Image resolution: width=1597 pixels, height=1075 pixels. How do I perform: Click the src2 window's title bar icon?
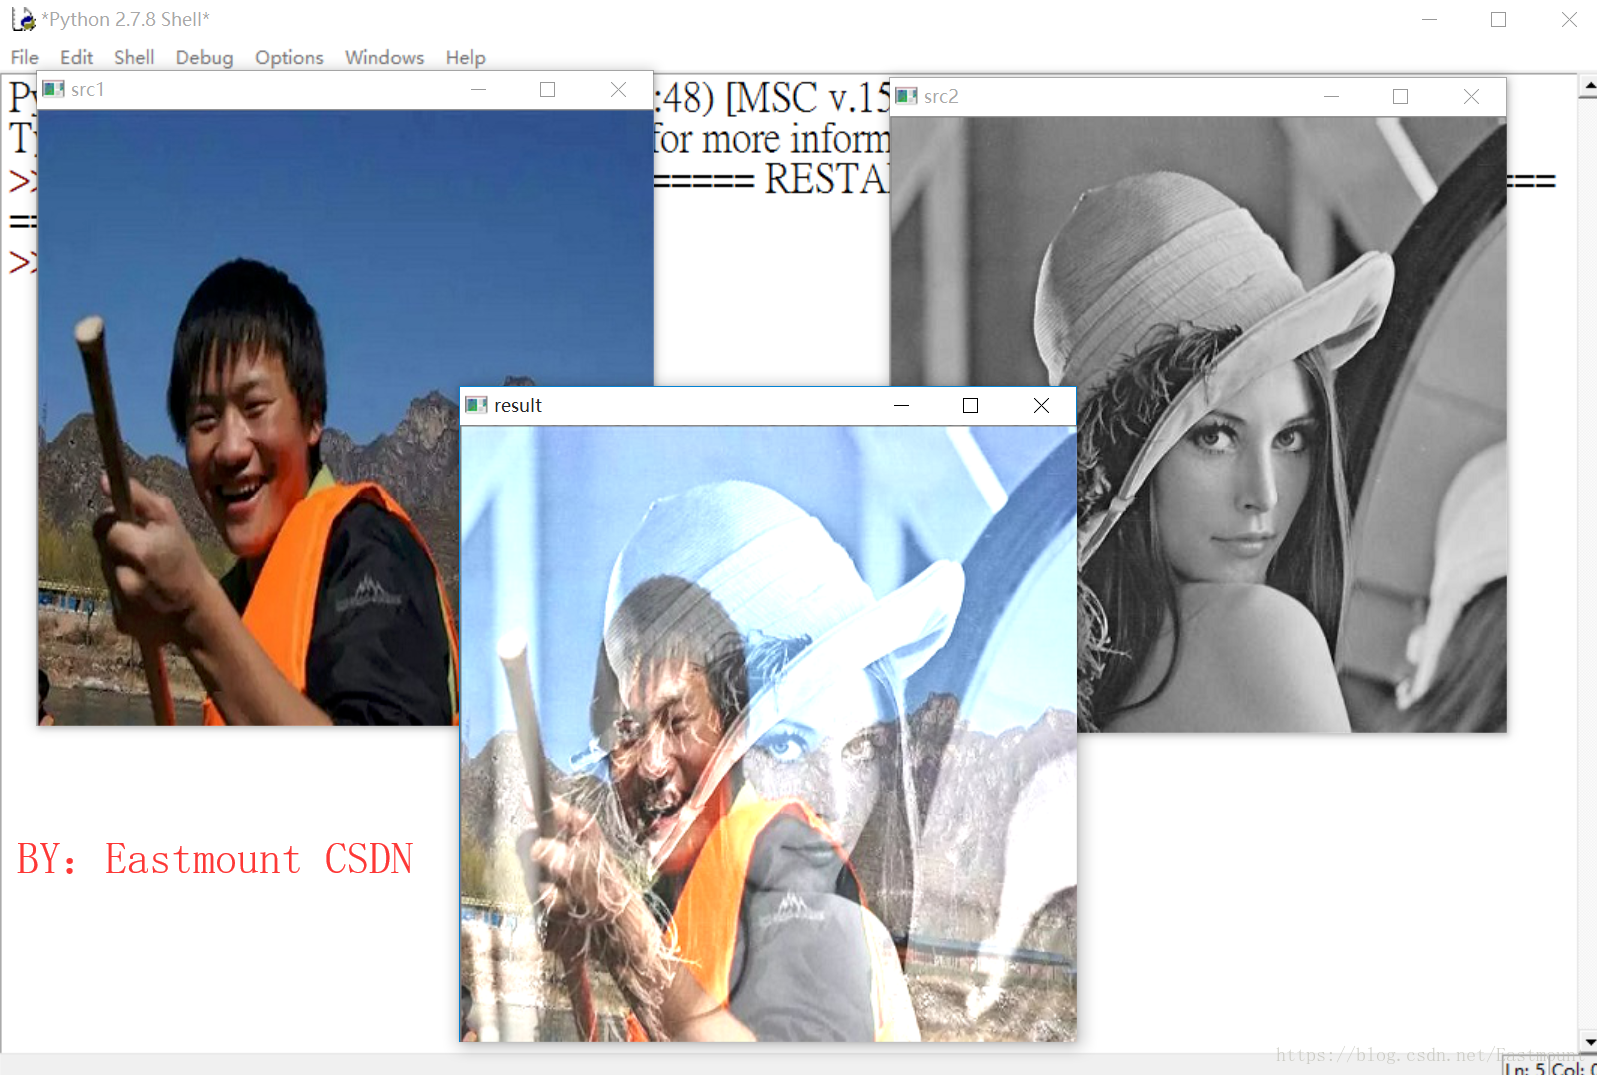point(907,96)
